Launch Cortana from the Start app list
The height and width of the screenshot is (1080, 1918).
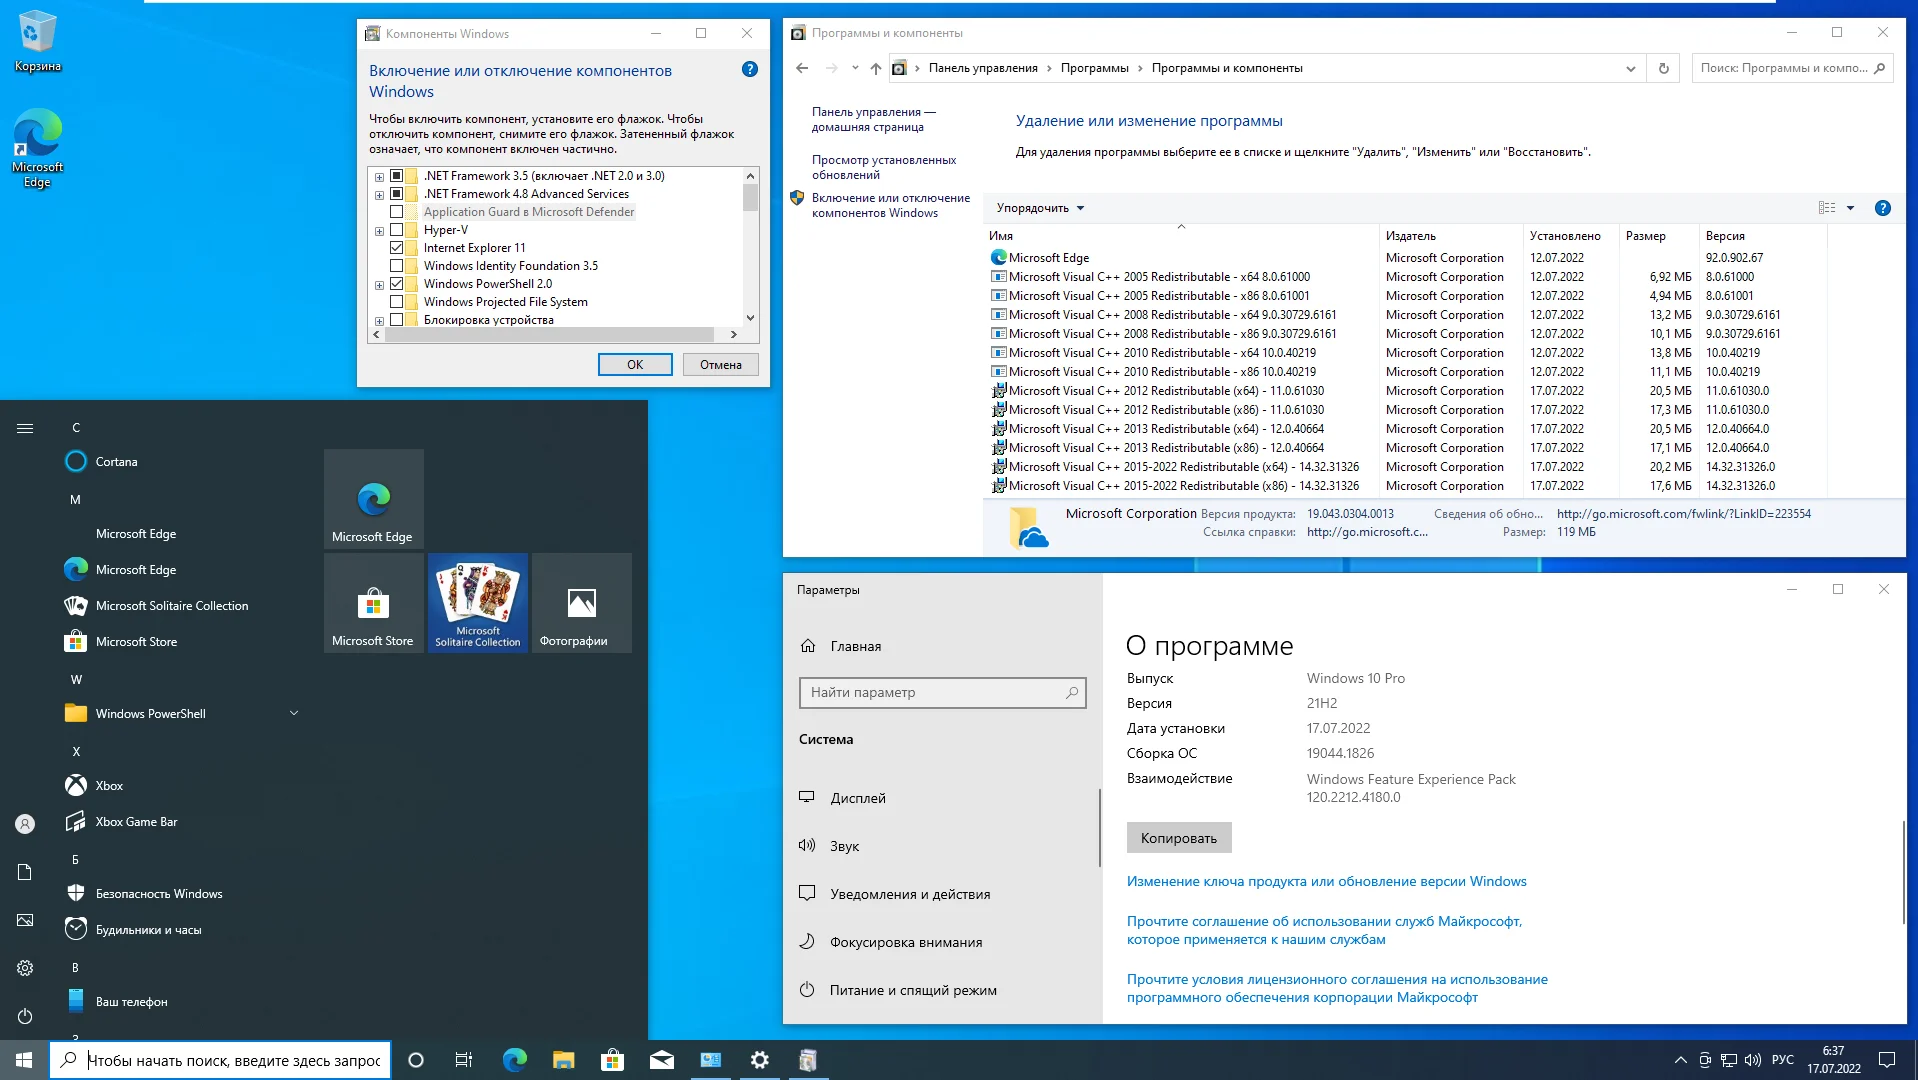point(117,462)
